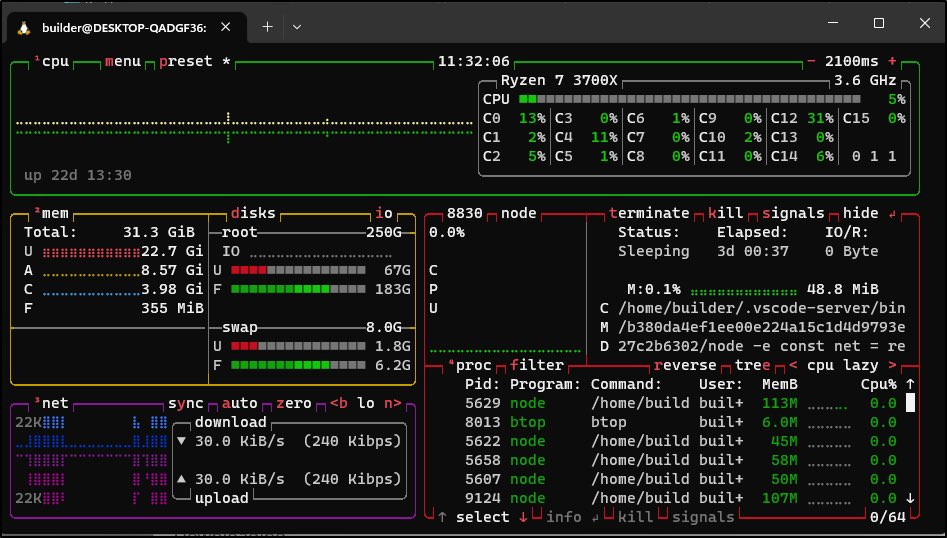This screenshot has height=538, width=947.
Task: Open signals in the process detail header
Action: [x=793, y=214]
